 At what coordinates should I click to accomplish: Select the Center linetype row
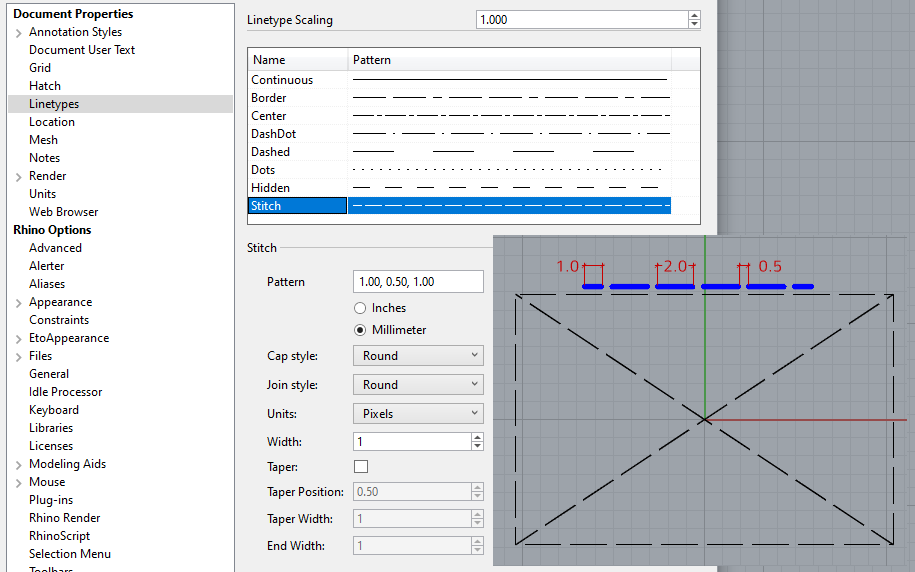[459, 116]
